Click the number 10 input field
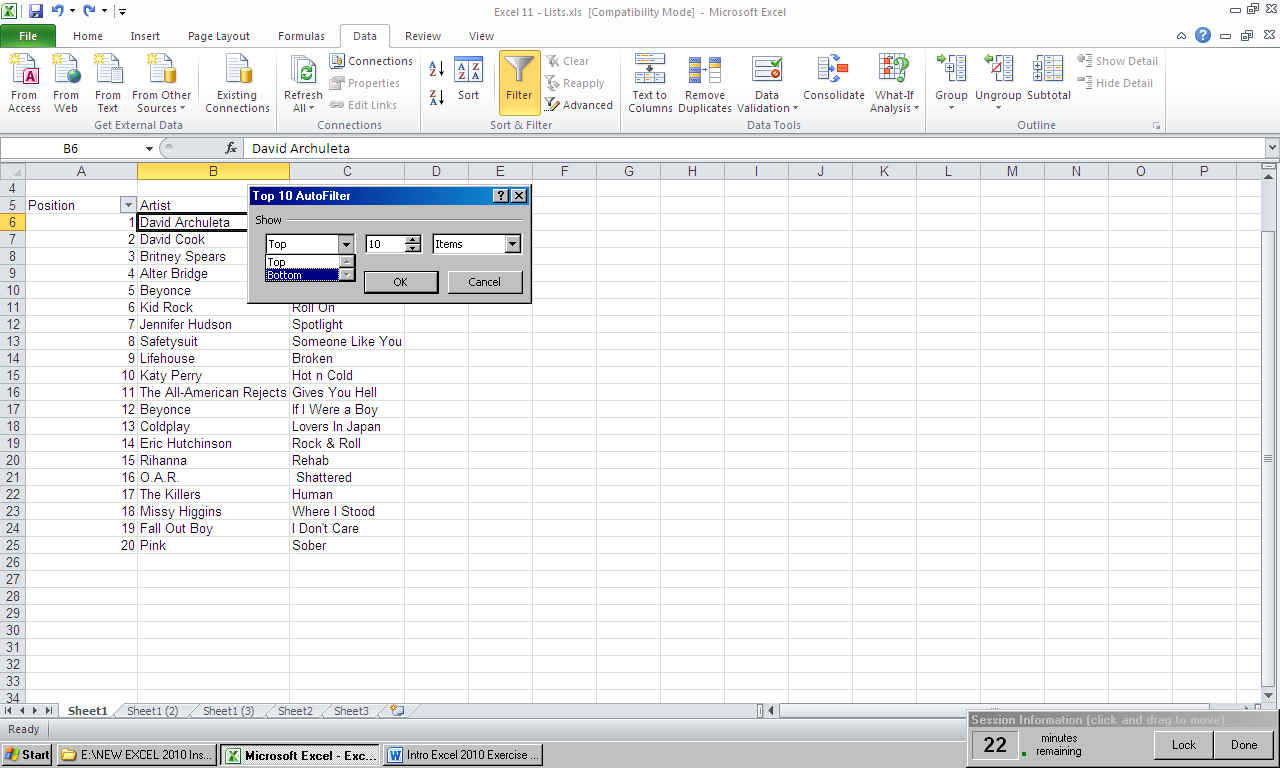Image resolution: width=1280 pixels, height=768 pixels. (386, 244)
